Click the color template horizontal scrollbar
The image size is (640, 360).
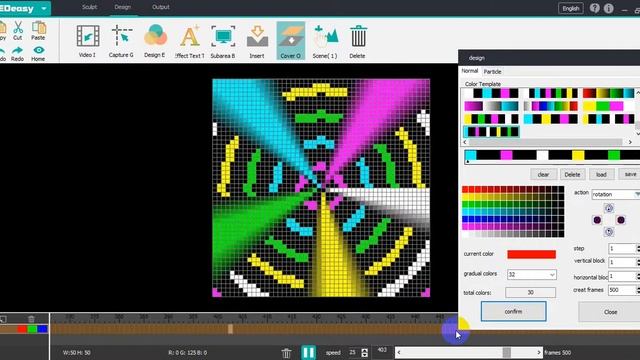pos(545,142)
